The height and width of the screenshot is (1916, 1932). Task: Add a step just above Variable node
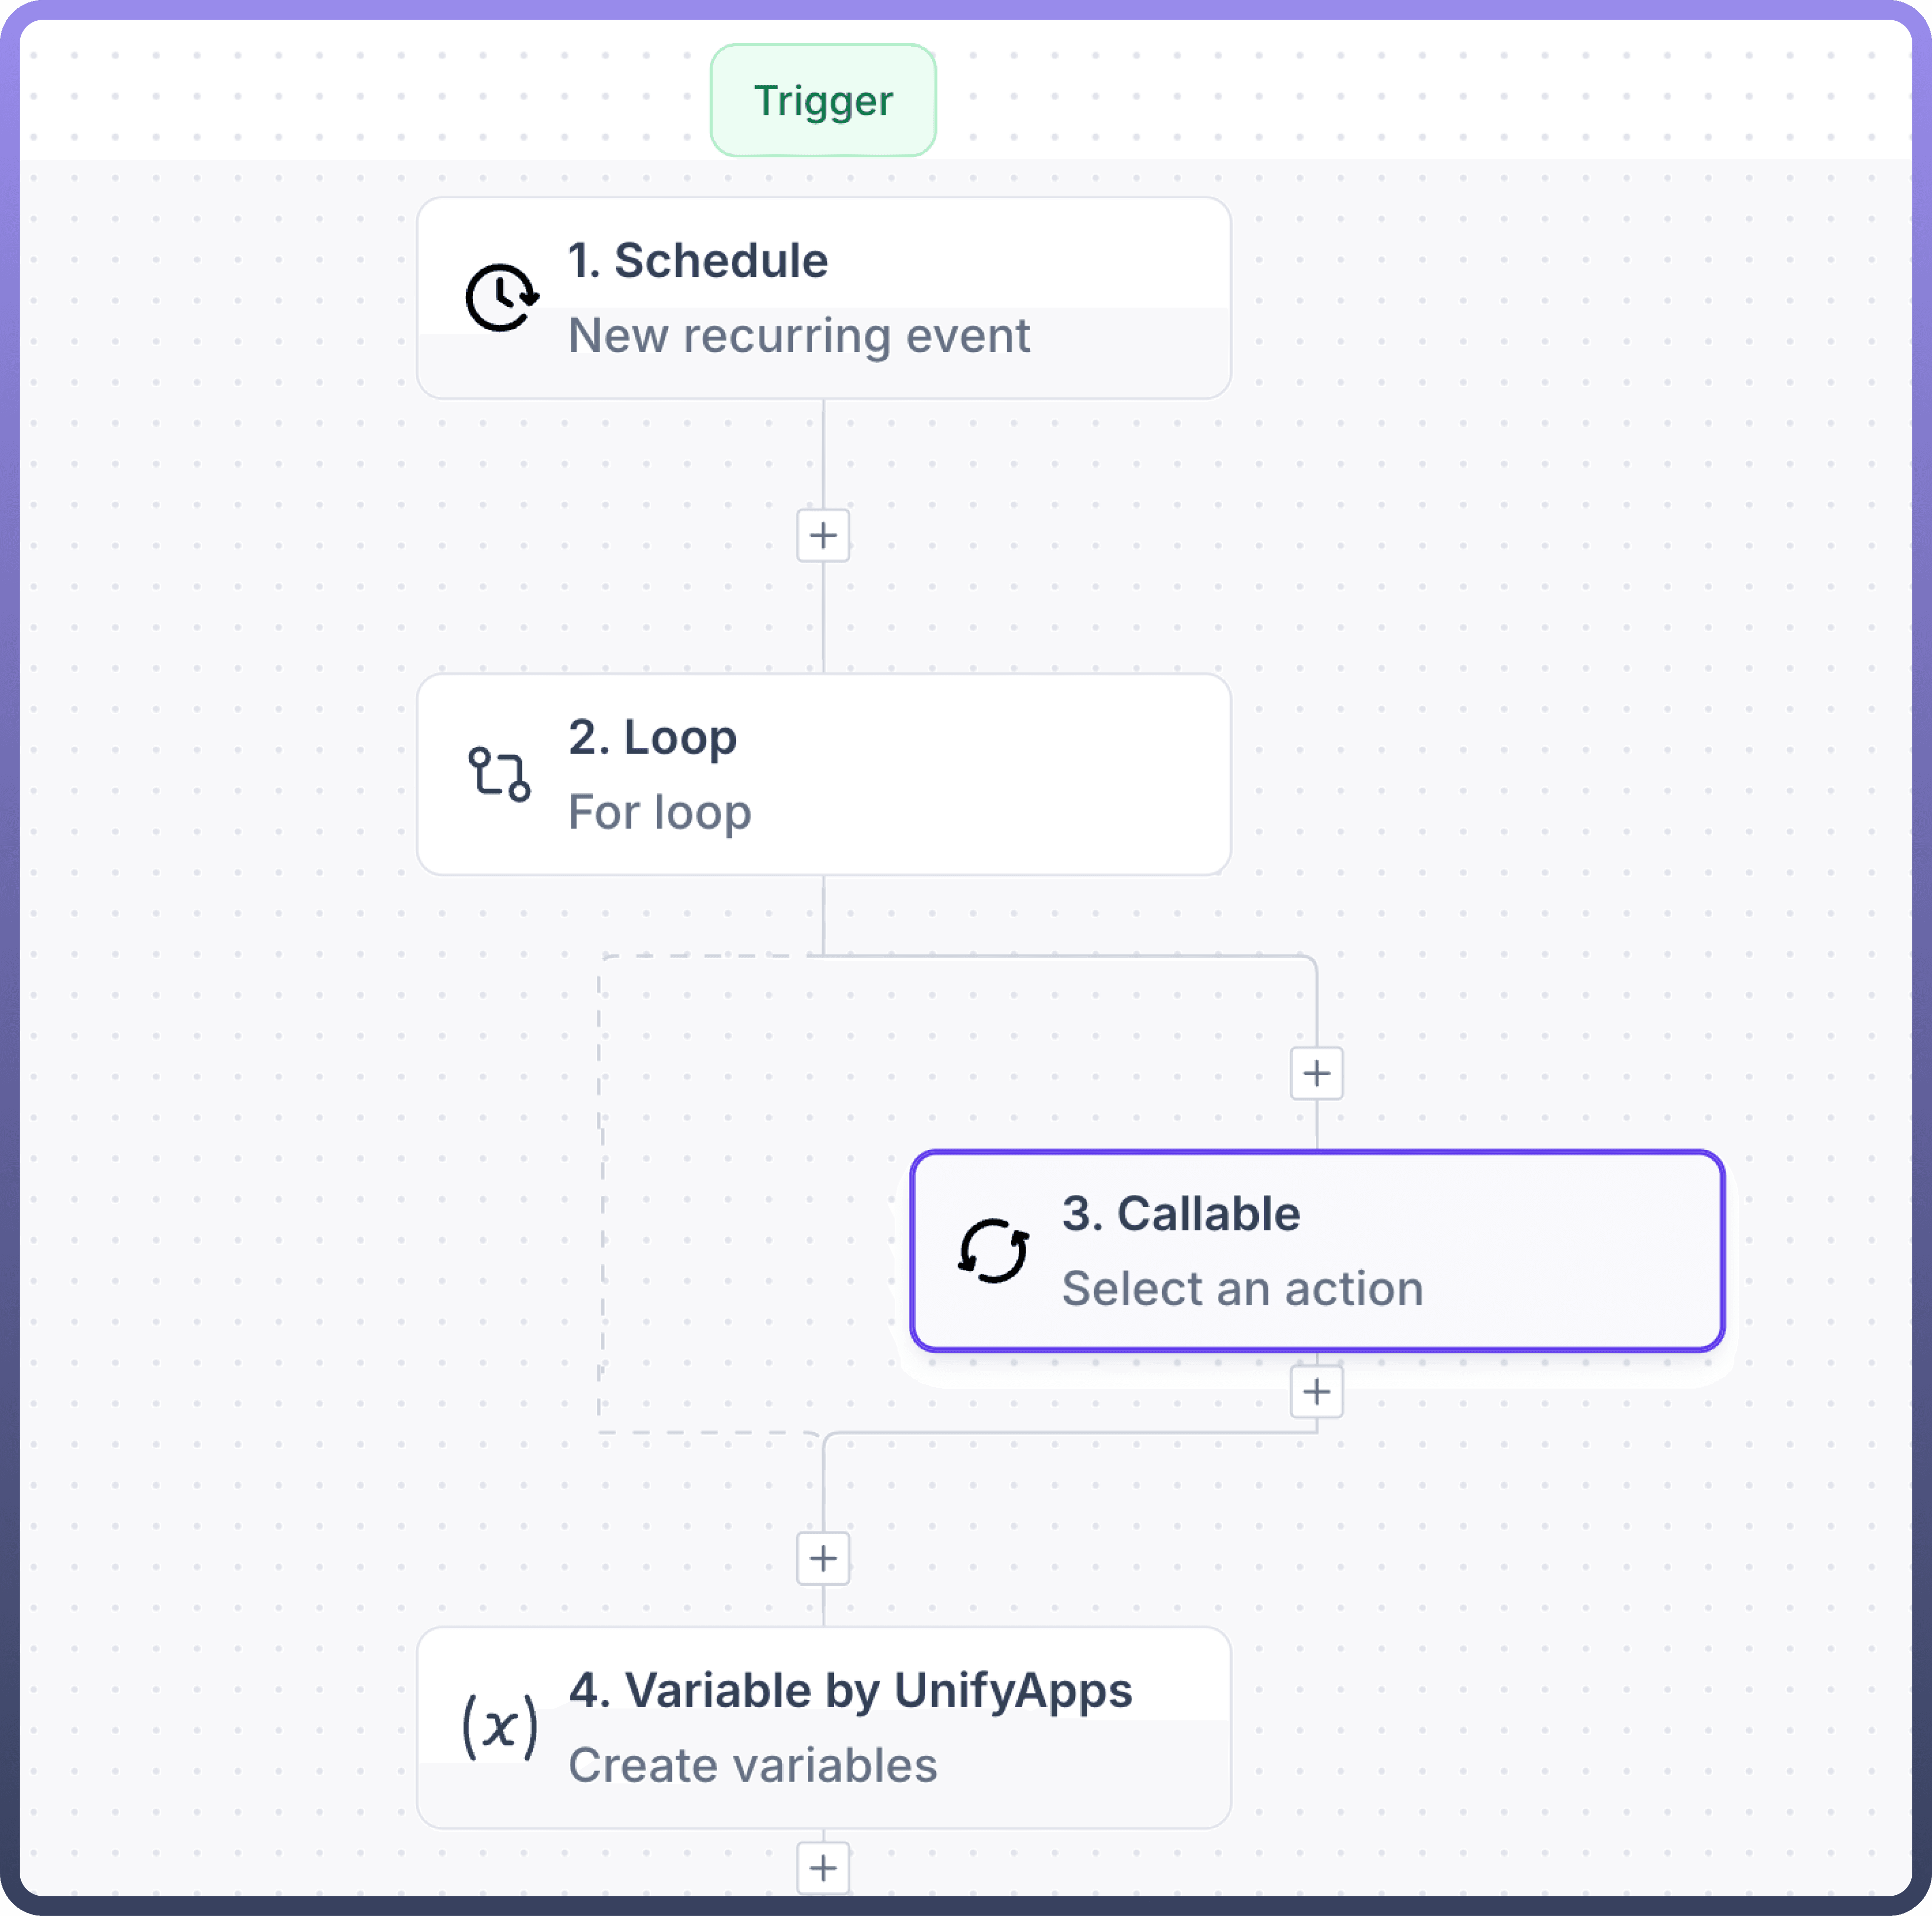(823, 1558)
